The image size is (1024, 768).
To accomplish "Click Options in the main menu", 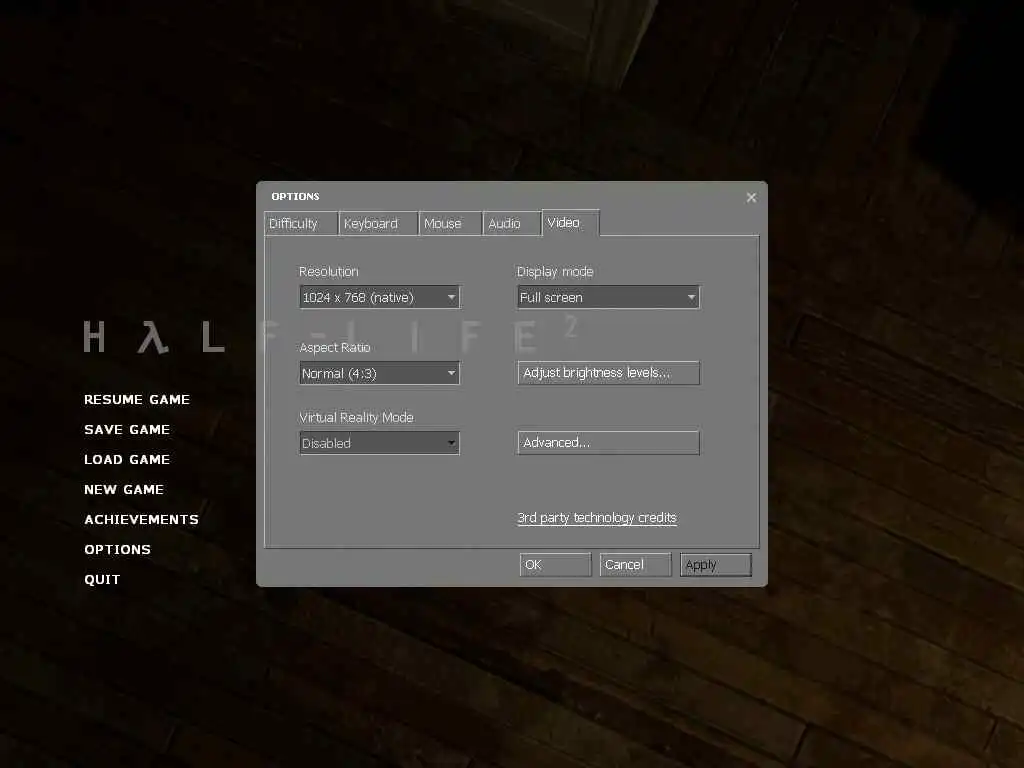I will click(118, 550).
